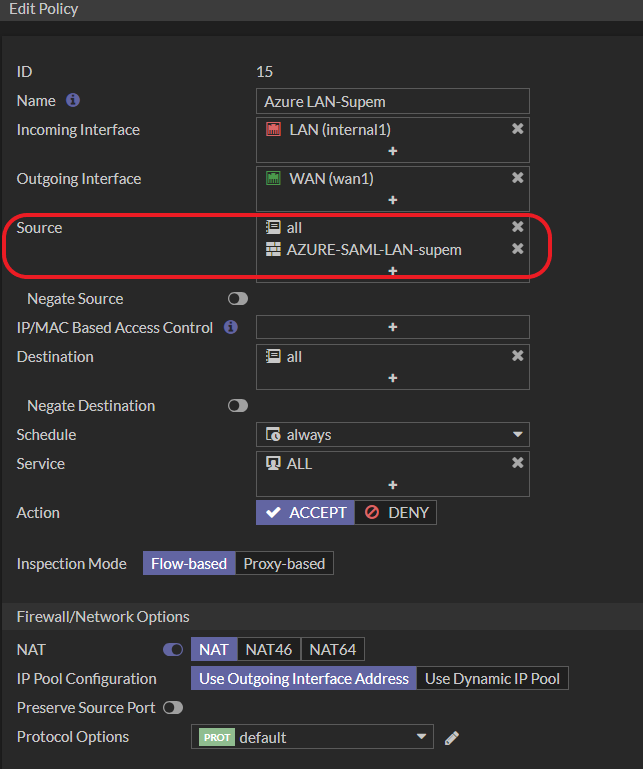Click info icon beside IP/MAC Based Access Control
Screen dimensions: 643x769
coord(231,327)
